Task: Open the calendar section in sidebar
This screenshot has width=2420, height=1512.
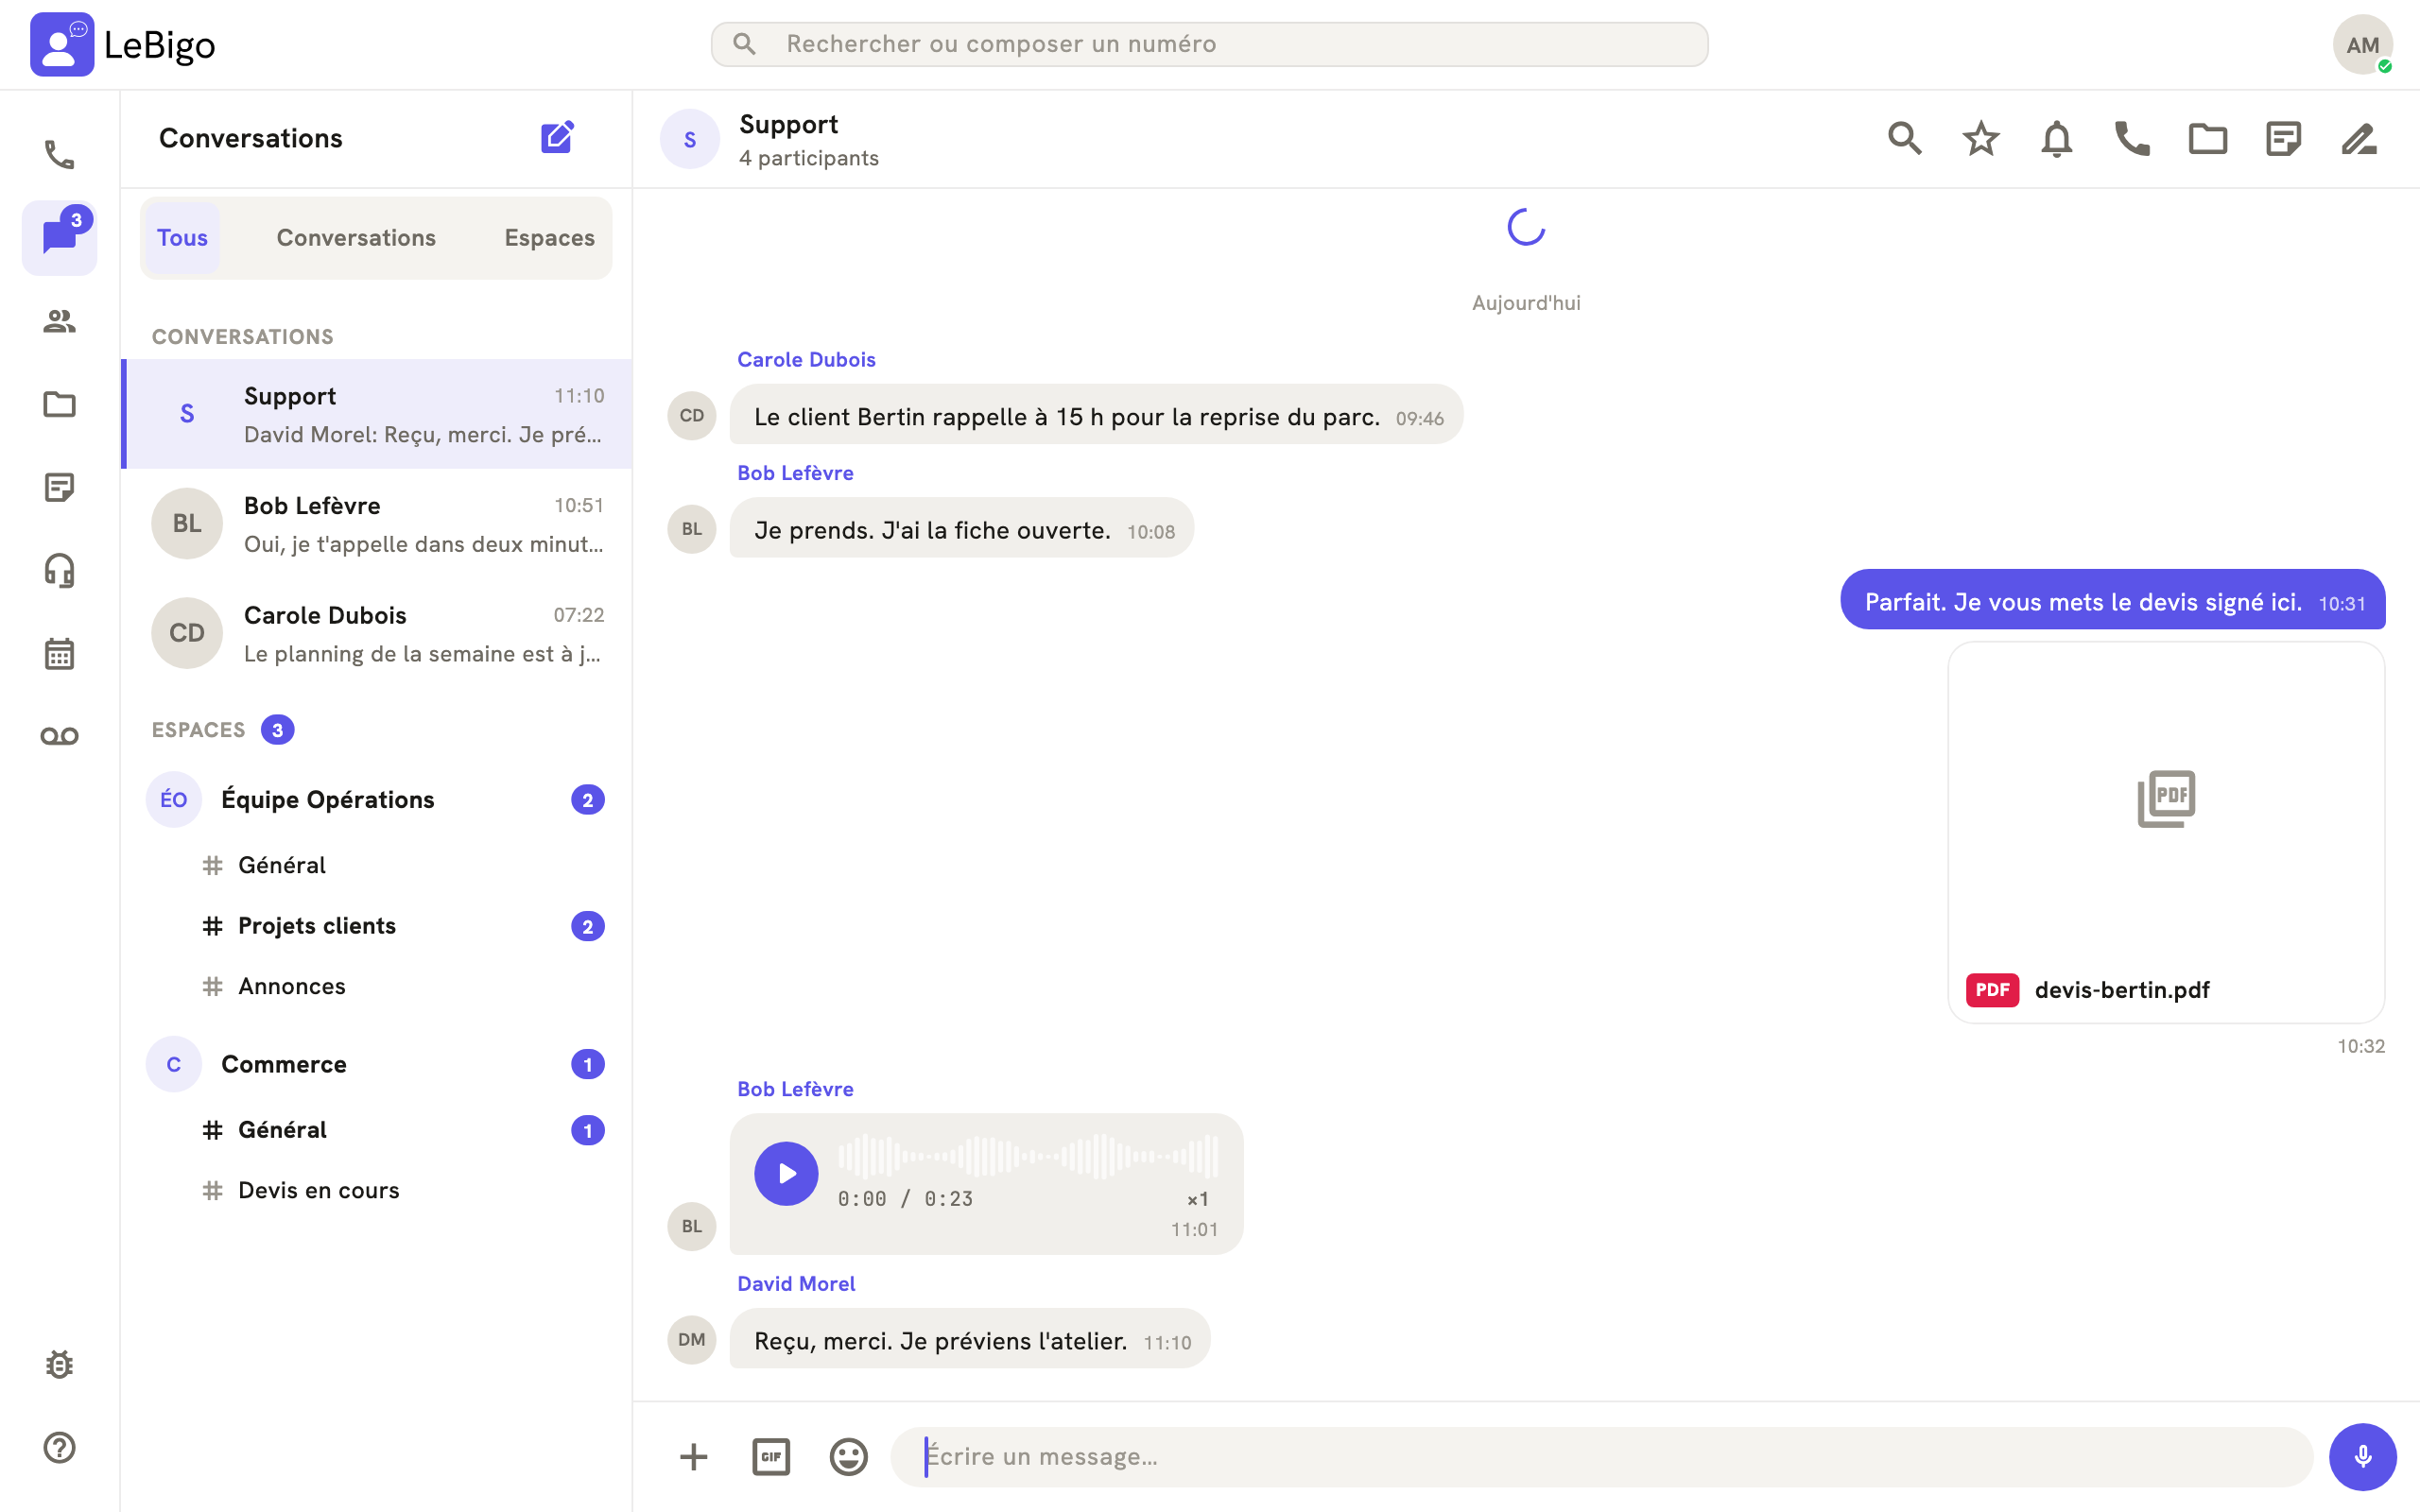Action: click(59, 653)
